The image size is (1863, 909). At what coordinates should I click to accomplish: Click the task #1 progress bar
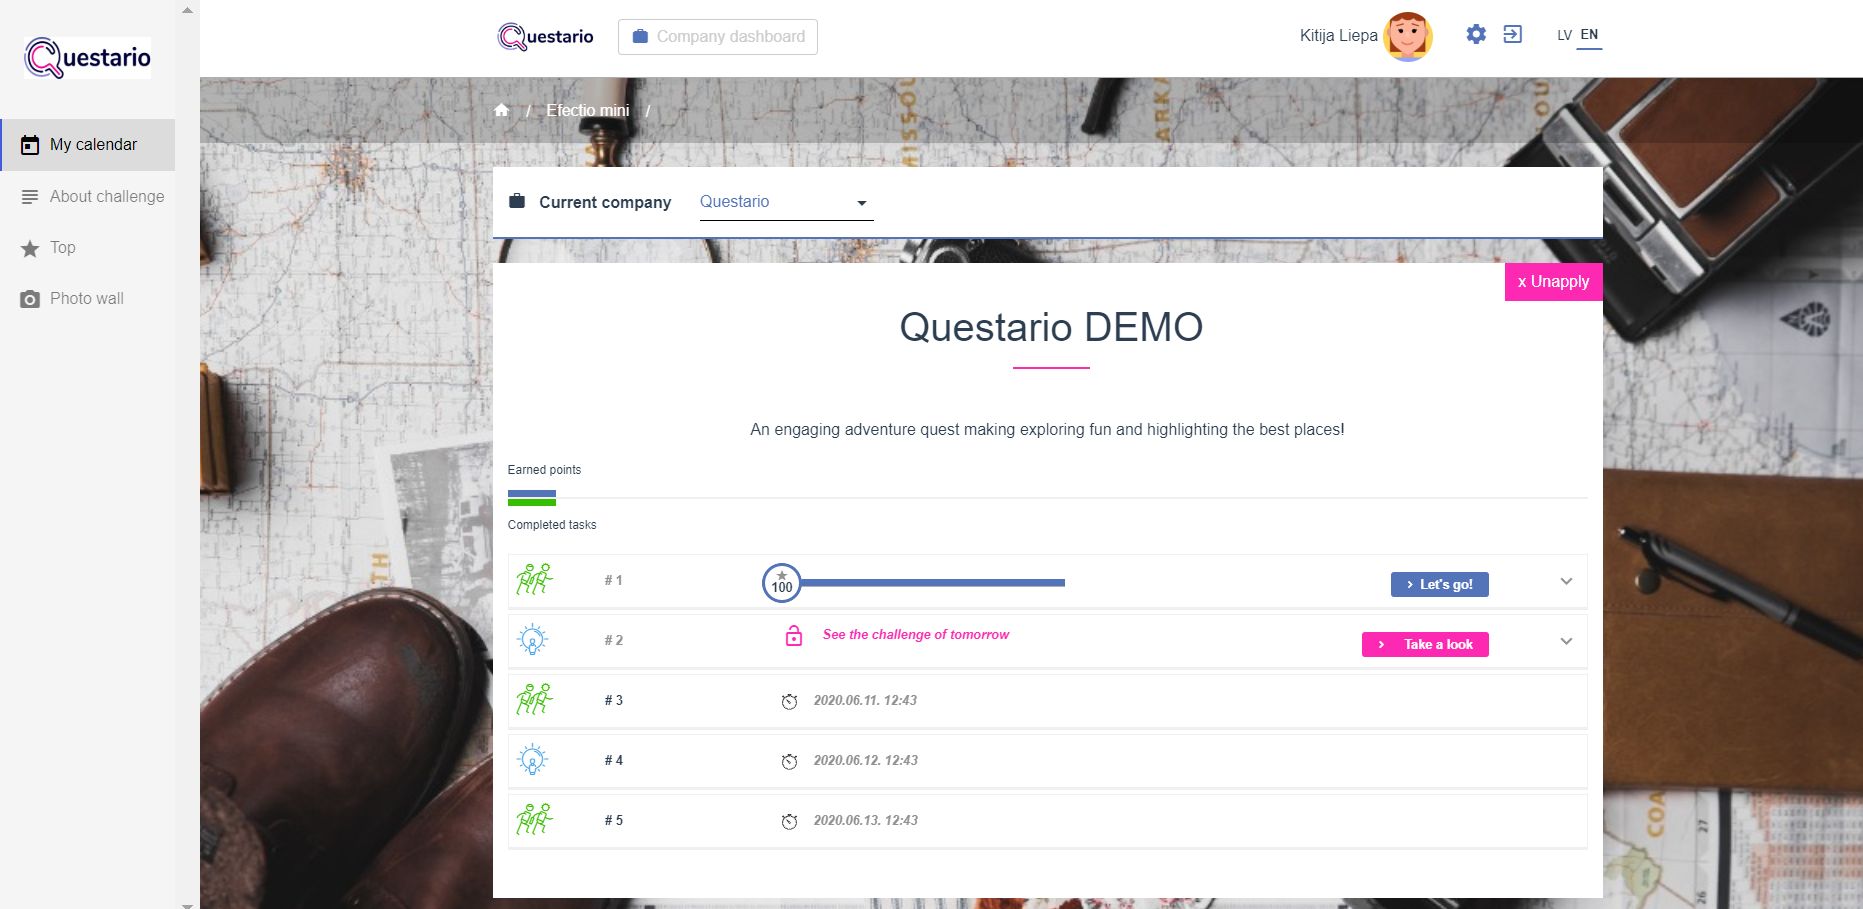pos(933,582)
